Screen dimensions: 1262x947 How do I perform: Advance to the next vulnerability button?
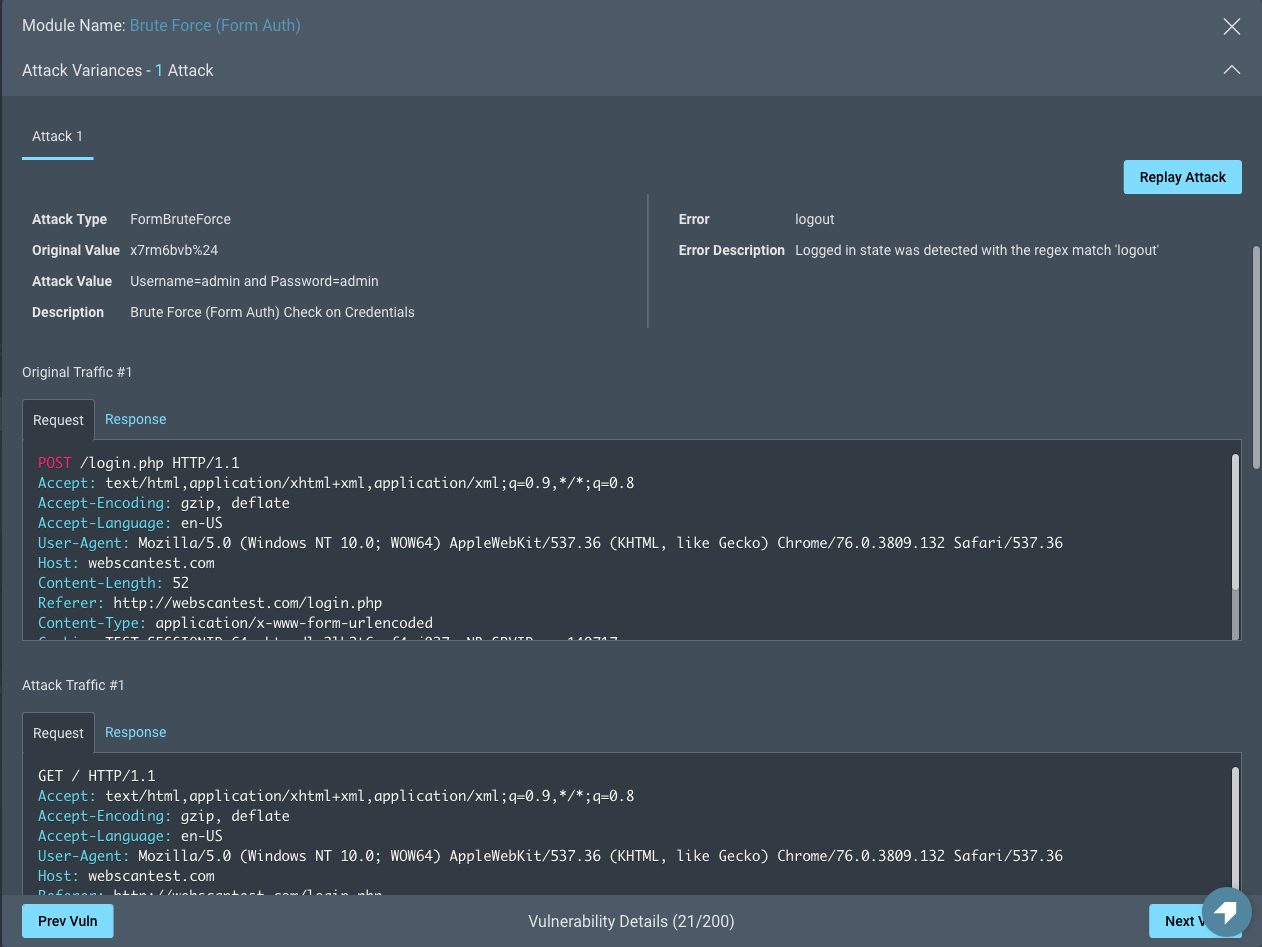[x=1180, y=921]
